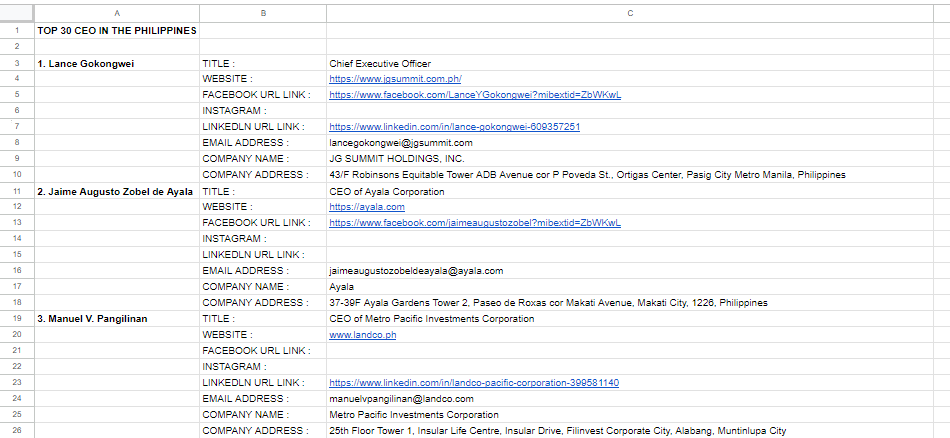Select the cell "CEO of Metro Pacific Investments Corporation"
The height and width of the screenshot is (438, 950).
[x=630, y=319]
